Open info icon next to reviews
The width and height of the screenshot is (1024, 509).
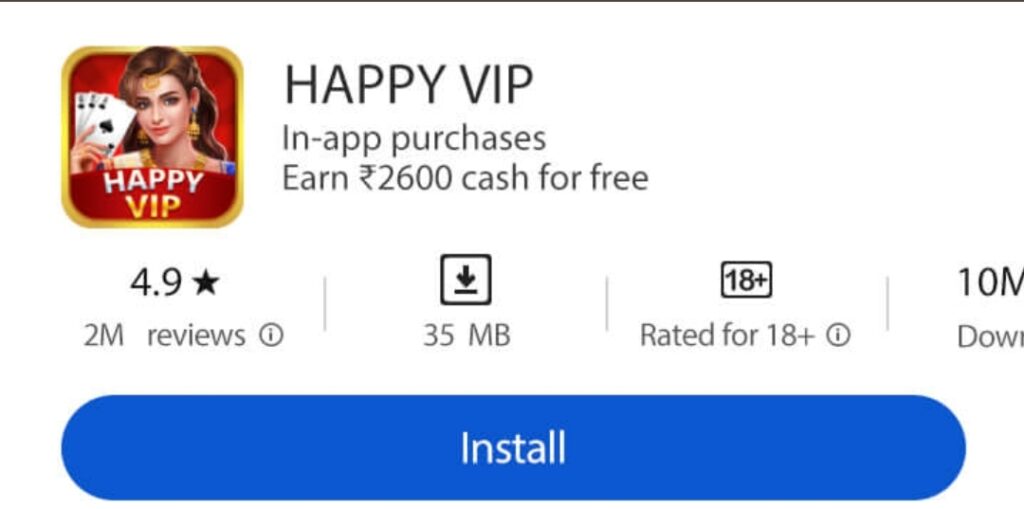(271, 336)
